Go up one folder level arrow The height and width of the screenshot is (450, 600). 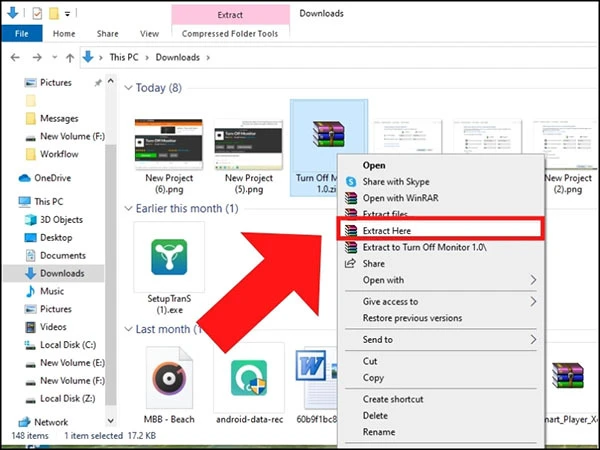(x=70, y=58)
